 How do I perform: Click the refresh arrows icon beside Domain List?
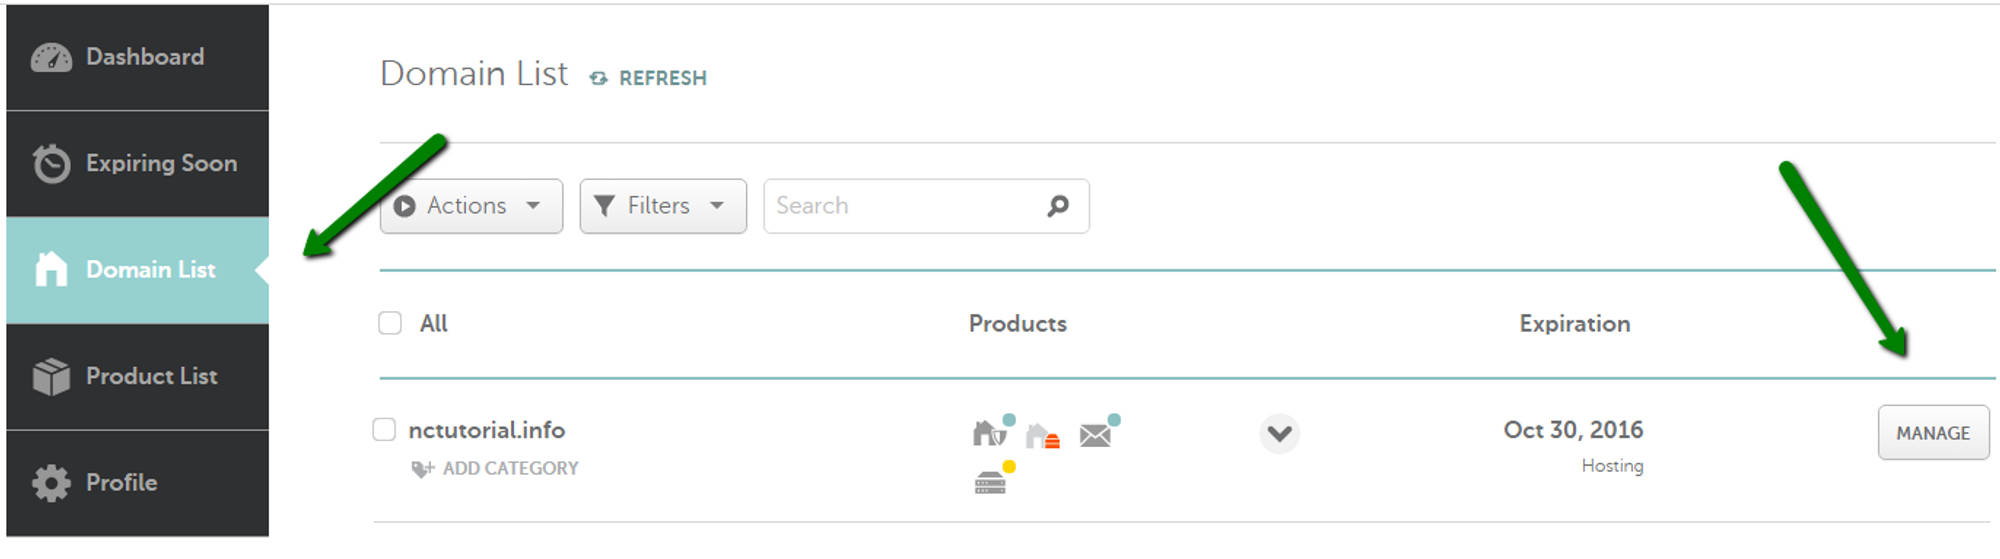pyautogui.click(x=598, y=78)
